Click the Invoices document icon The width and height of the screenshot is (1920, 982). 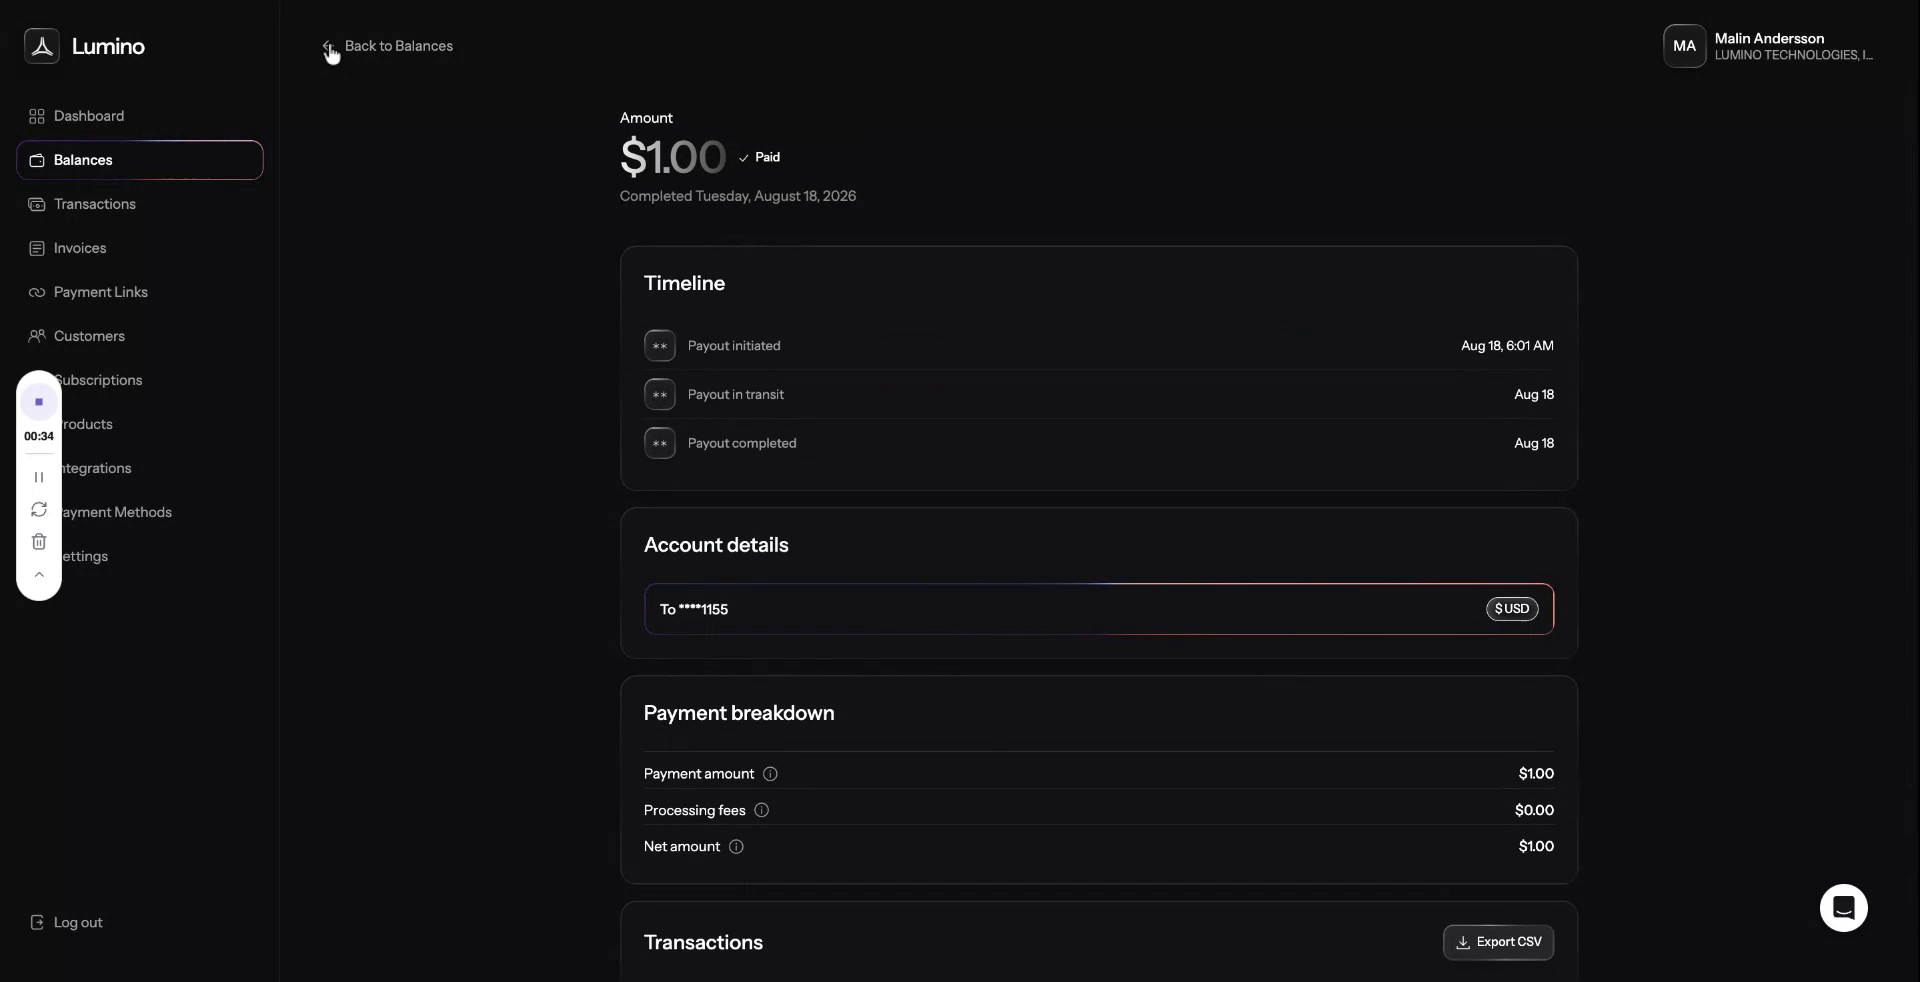click(x=37, y=248)
